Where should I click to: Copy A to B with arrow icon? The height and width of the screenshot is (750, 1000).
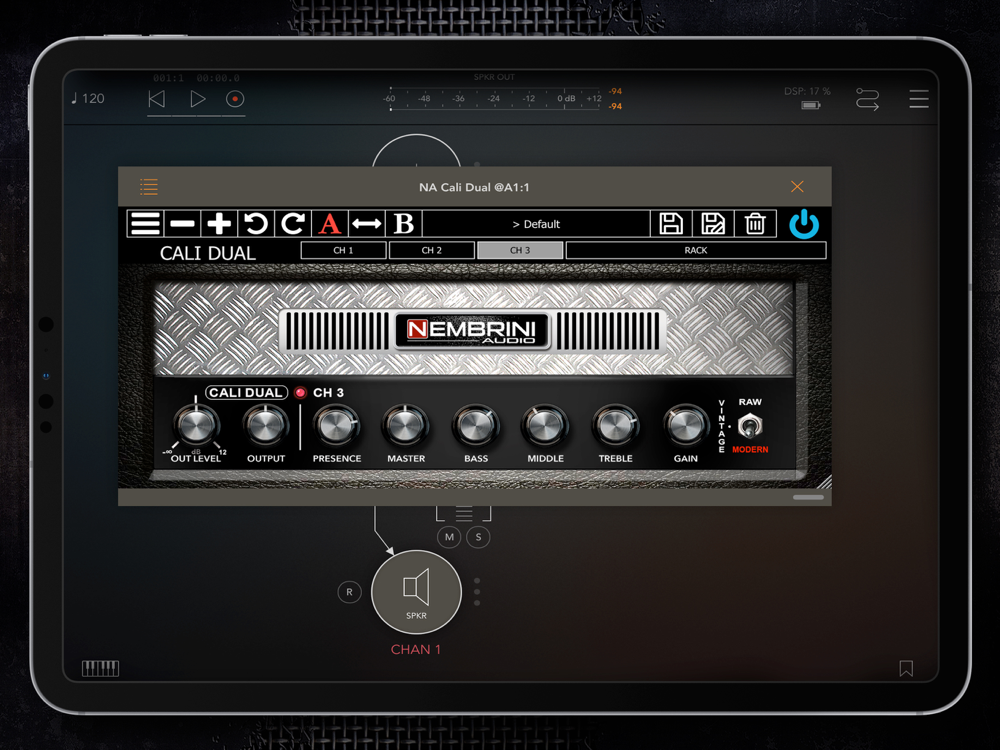pyautogui.click(x=367, y=224)
